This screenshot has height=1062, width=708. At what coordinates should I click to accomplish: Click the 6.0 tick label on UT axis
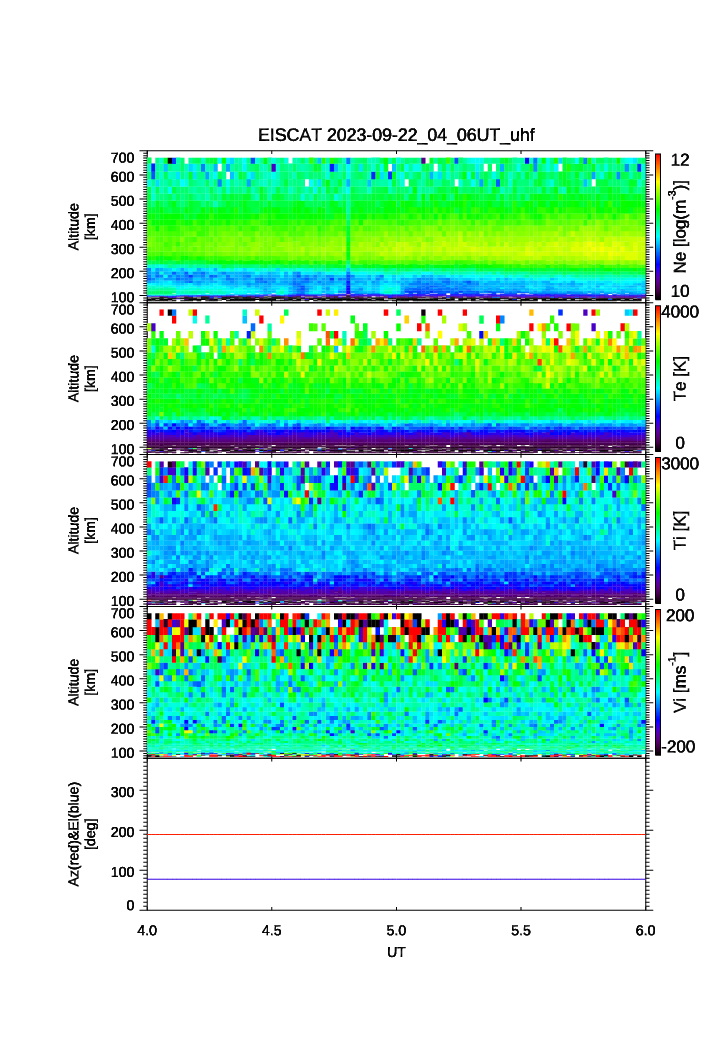pyautogui.click(x=644, y=930)
